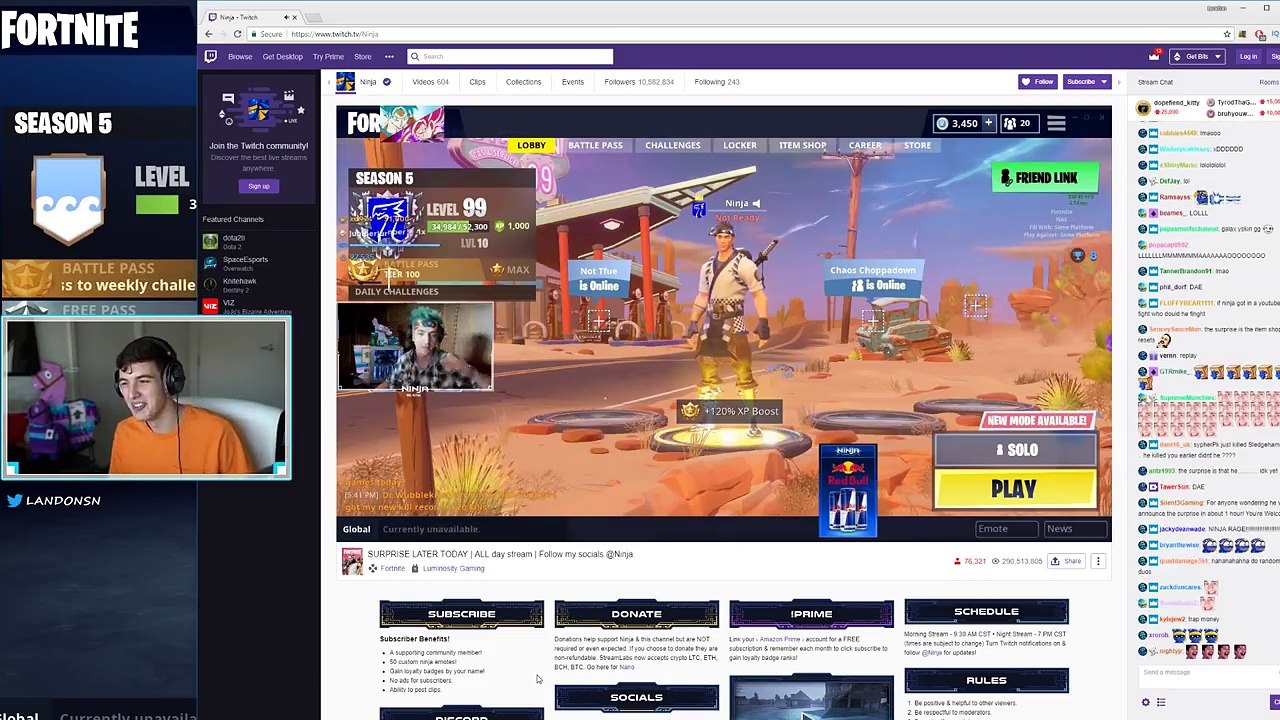Click the PRIME panel banner

click(811, 614)
